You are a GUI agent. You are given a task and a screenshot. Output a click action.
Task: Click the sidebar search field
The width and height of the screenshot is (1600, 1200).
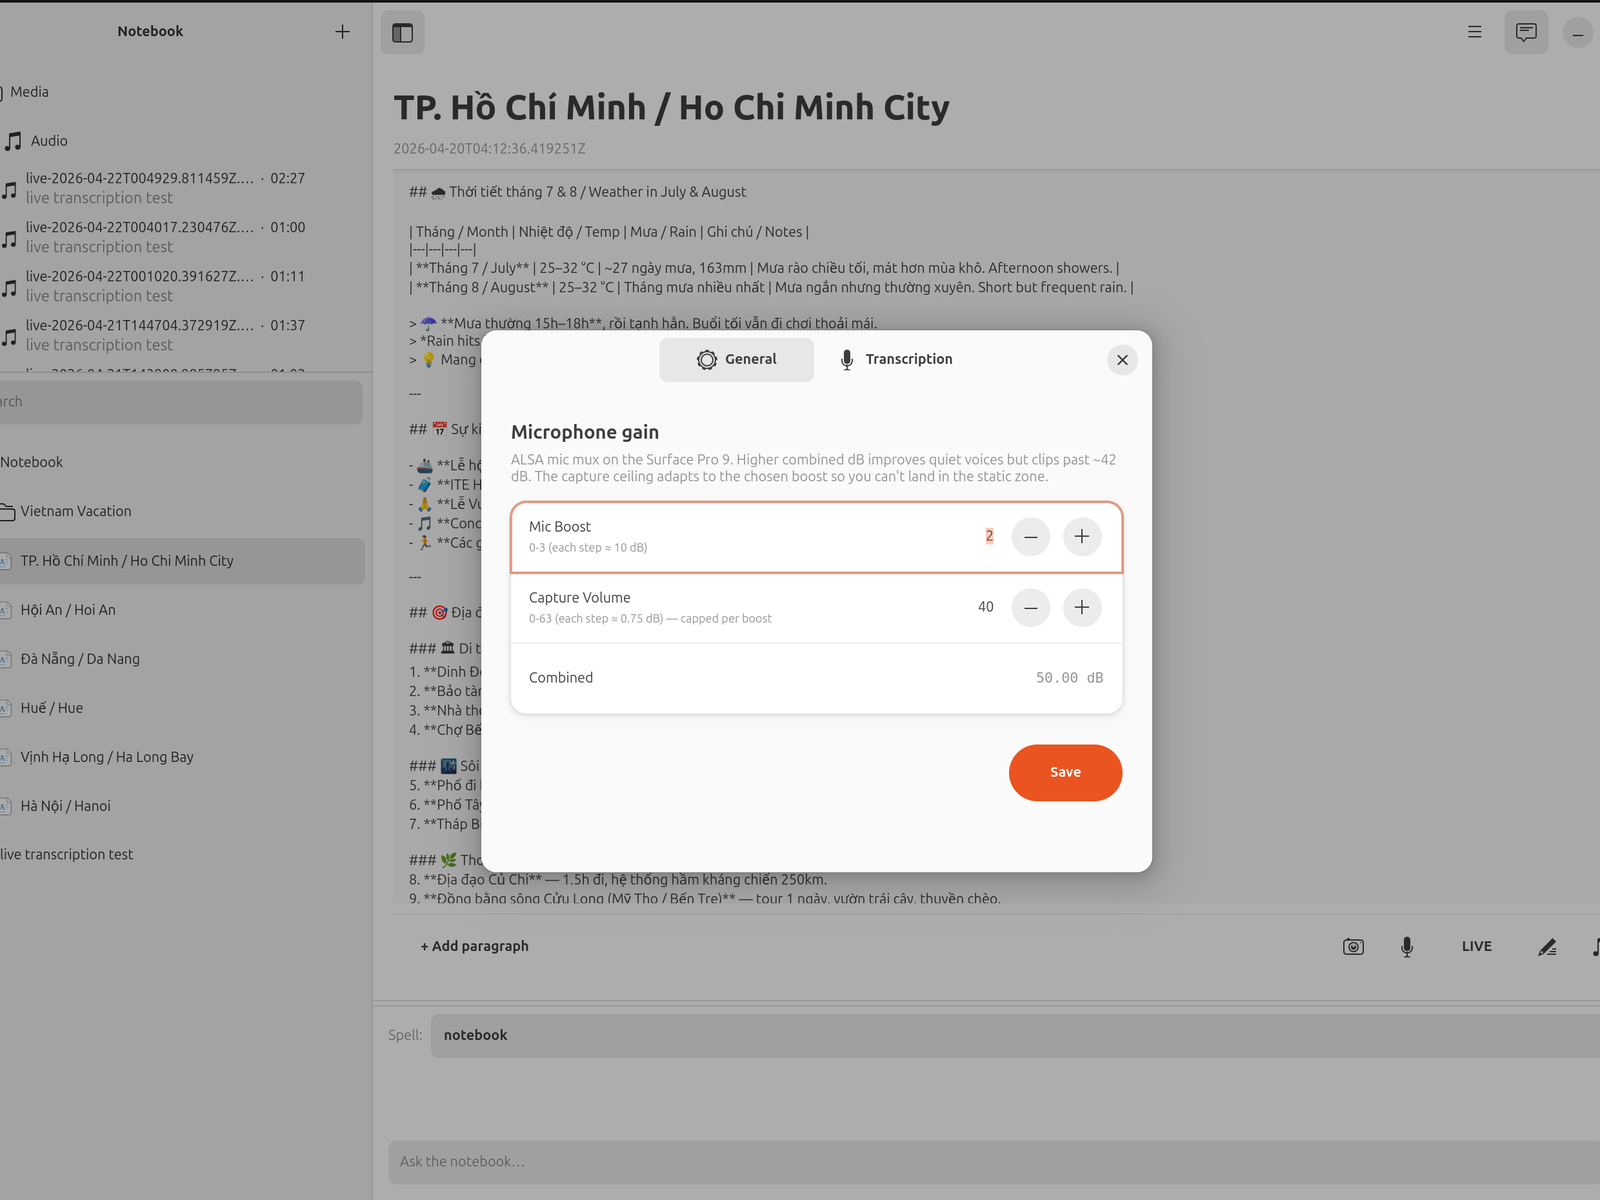click(x=181, y=402)
